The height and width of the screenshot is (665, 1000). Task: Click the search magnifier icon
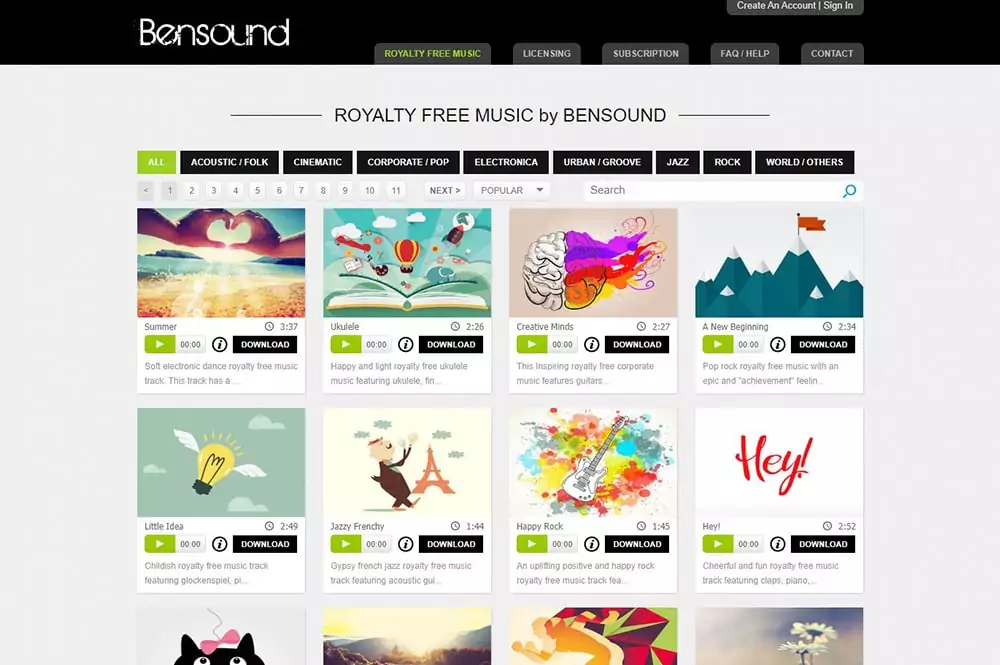[x=849, y=191]
